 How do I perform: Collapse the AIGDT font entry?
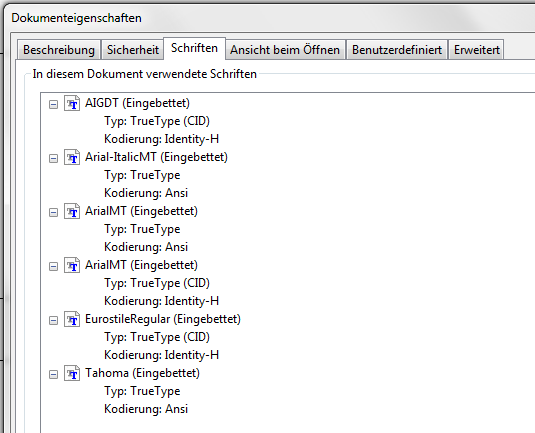(x=54, y=104)
